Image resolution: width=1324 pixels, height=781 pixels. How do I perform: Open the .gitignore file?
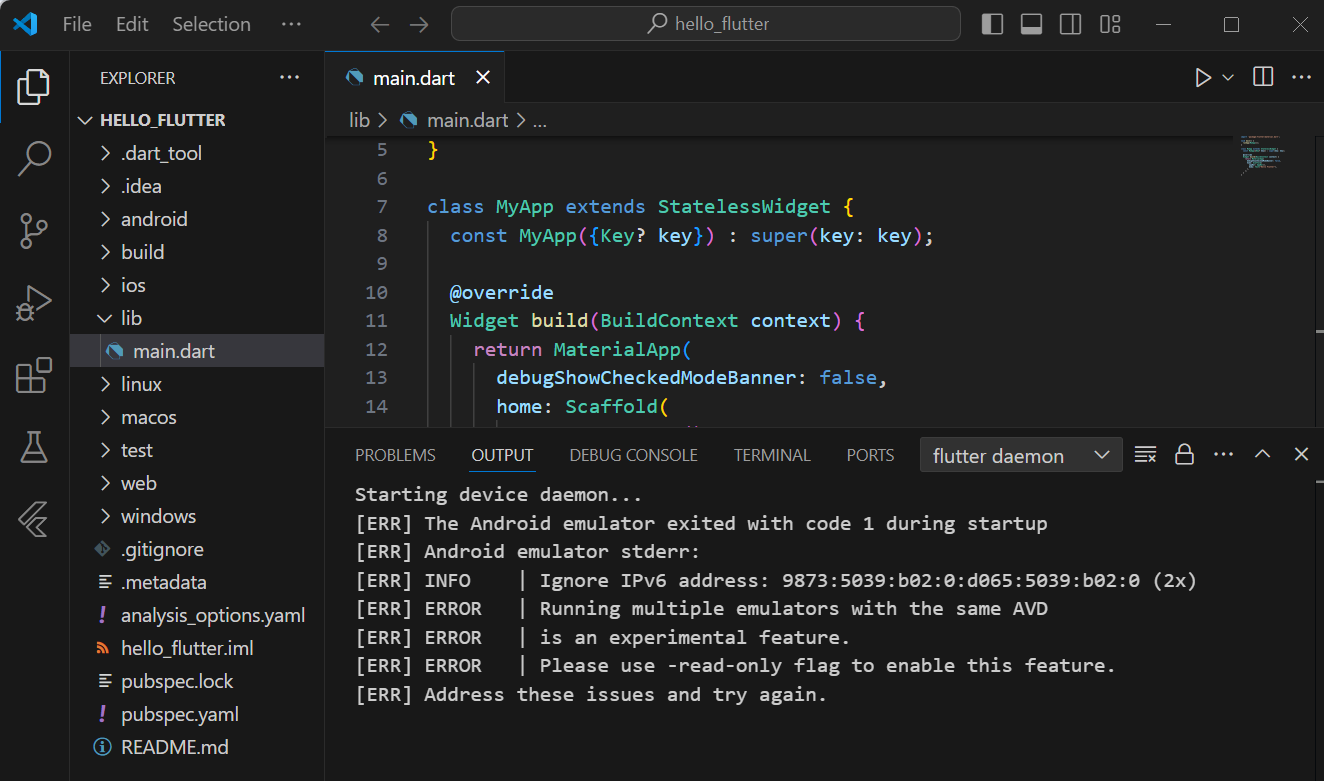(197, 549)
